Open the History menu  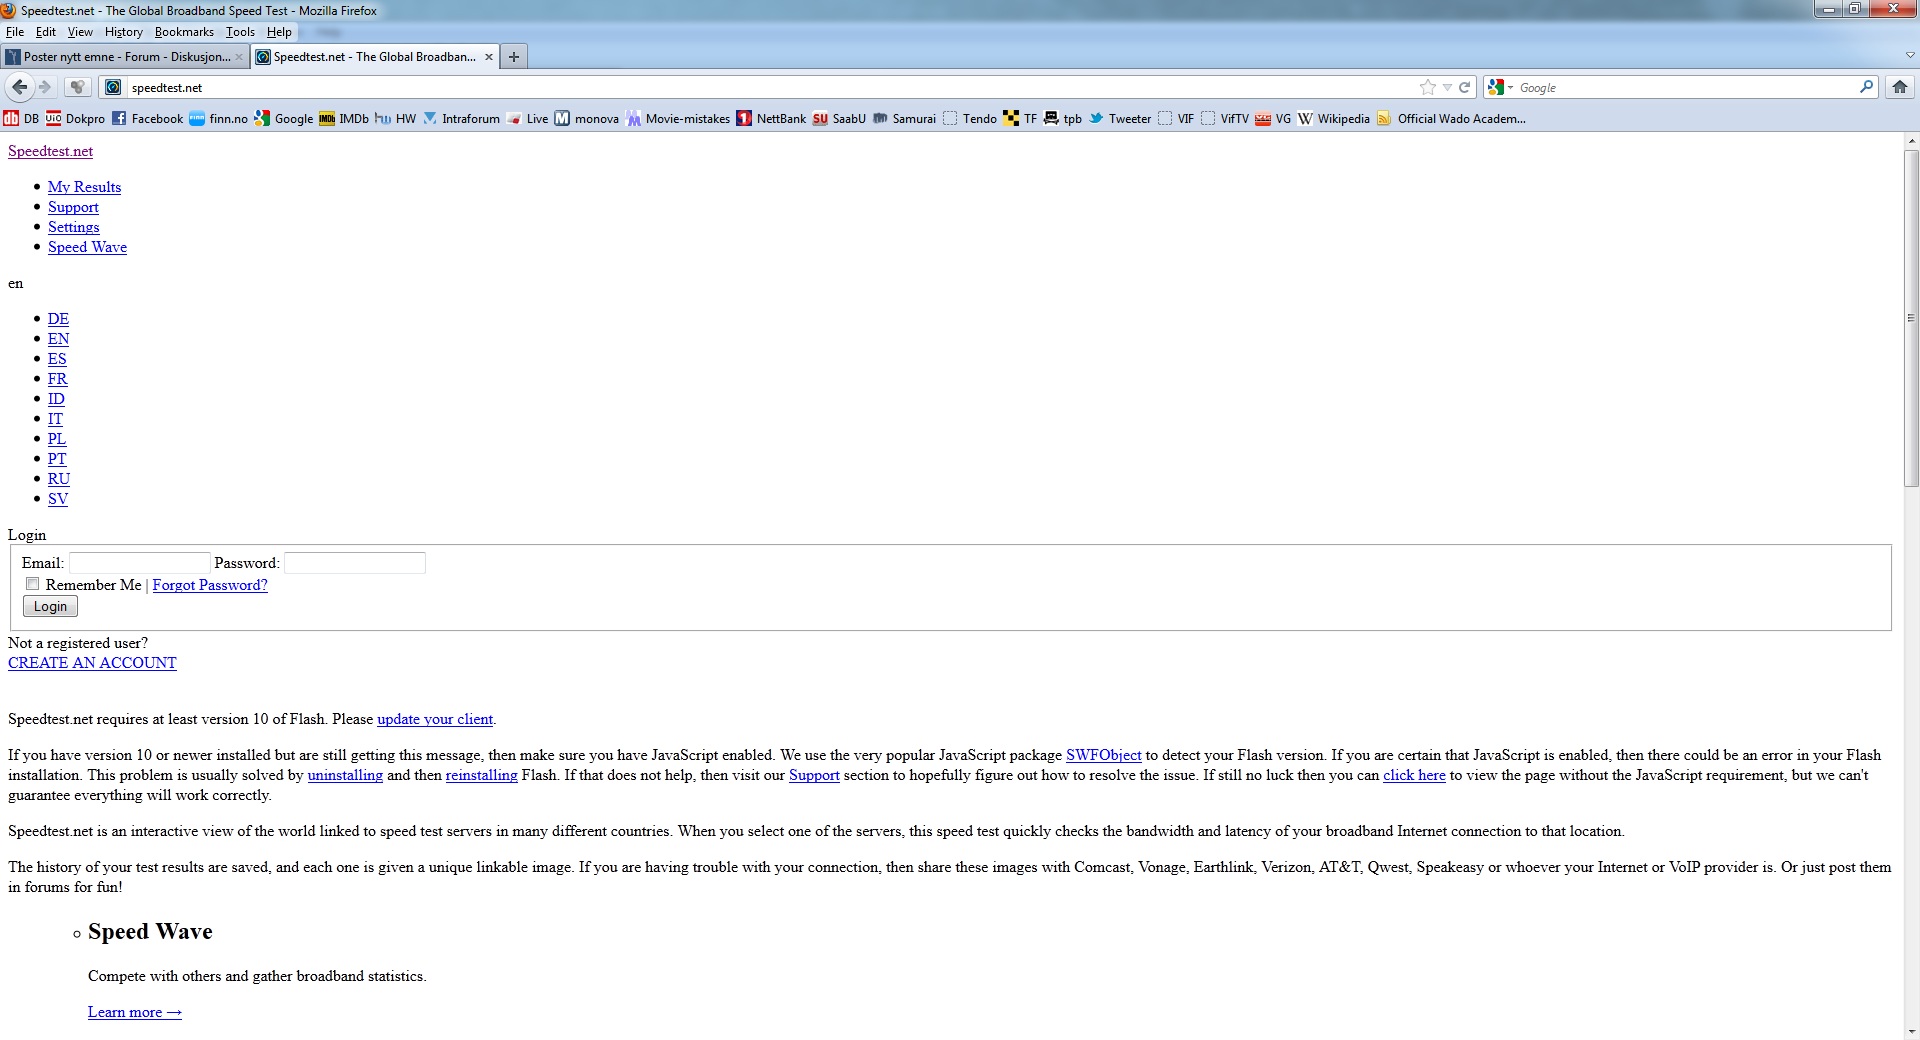tap(124, 32)
